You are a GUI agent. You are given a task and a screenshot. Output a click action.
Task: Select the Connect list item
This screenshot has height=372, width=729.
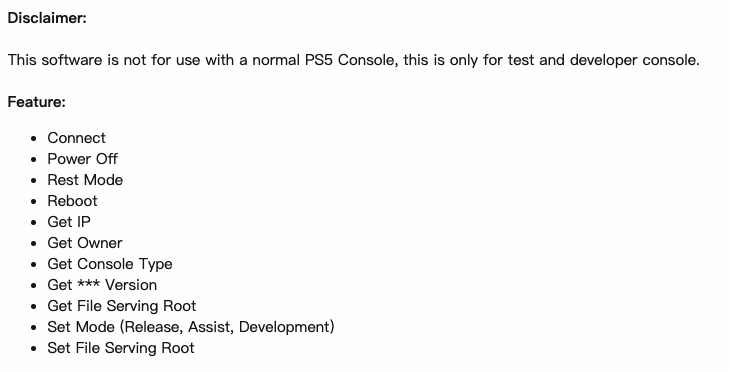pyautogui.click(x=76, y=138)
